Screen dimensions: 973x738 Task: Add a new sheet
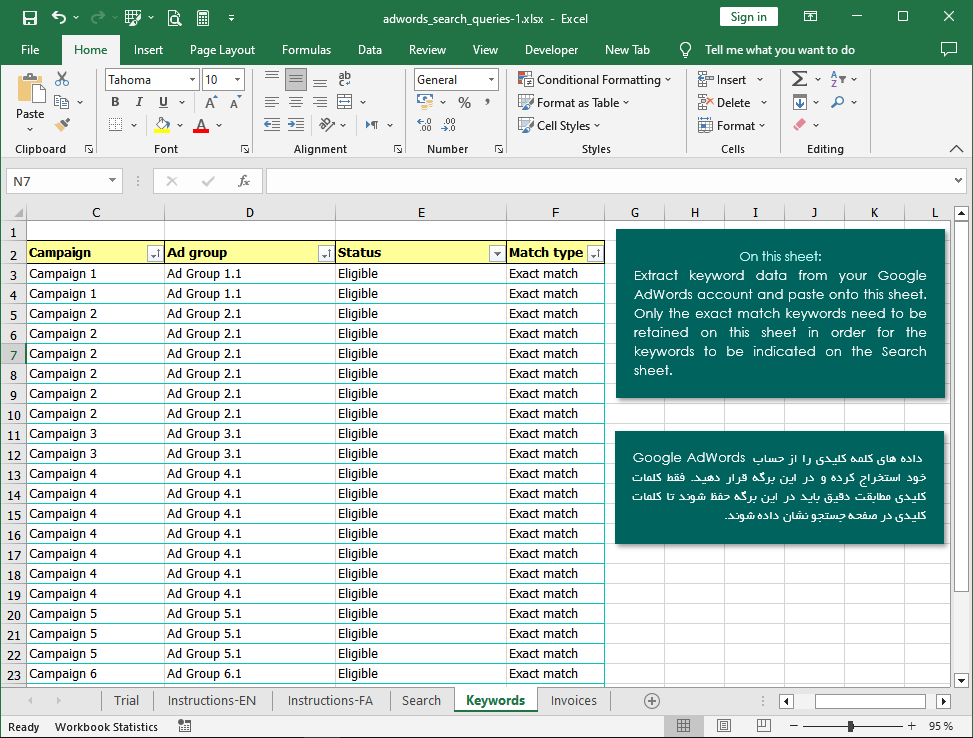click(652, 701)
